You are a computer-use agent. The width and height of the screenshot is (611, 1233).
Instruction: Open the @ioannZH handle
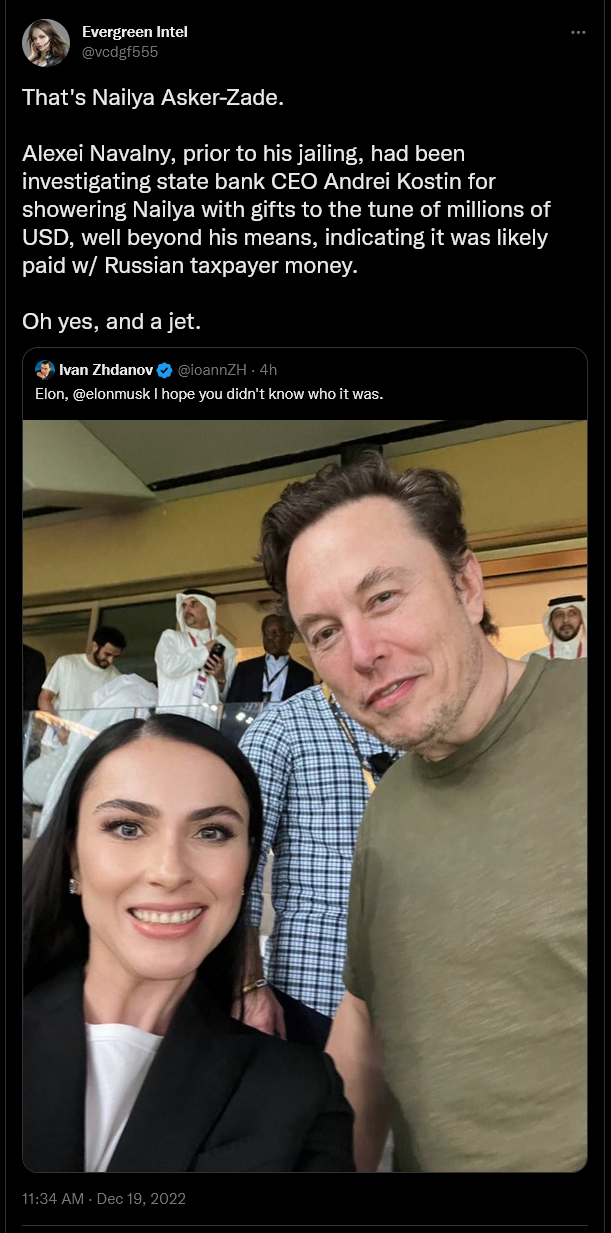(x=212, y=369)
